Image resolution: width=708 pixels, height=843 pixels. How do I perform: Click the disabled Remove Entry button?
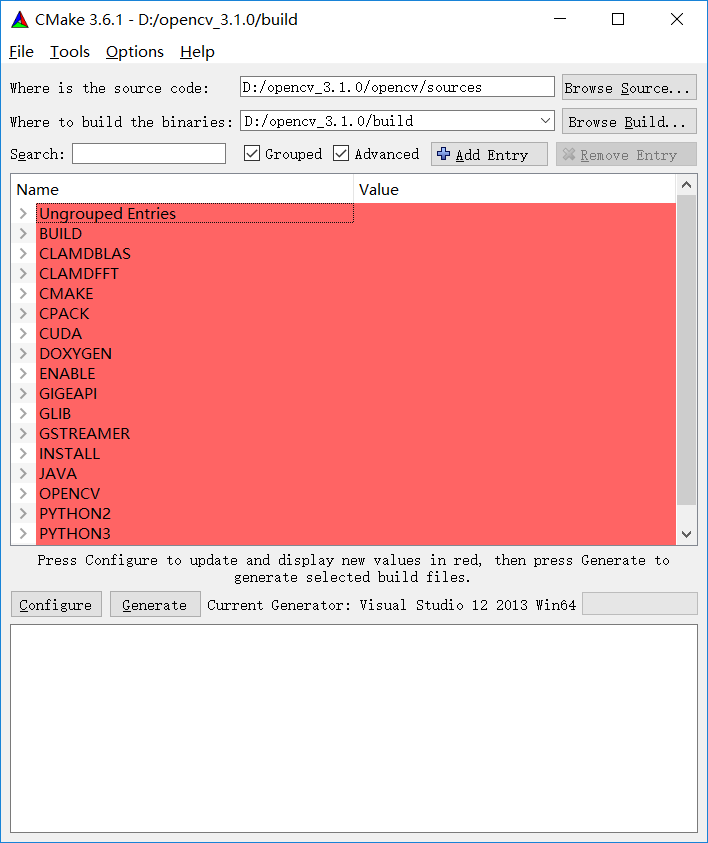pos(626,154)
